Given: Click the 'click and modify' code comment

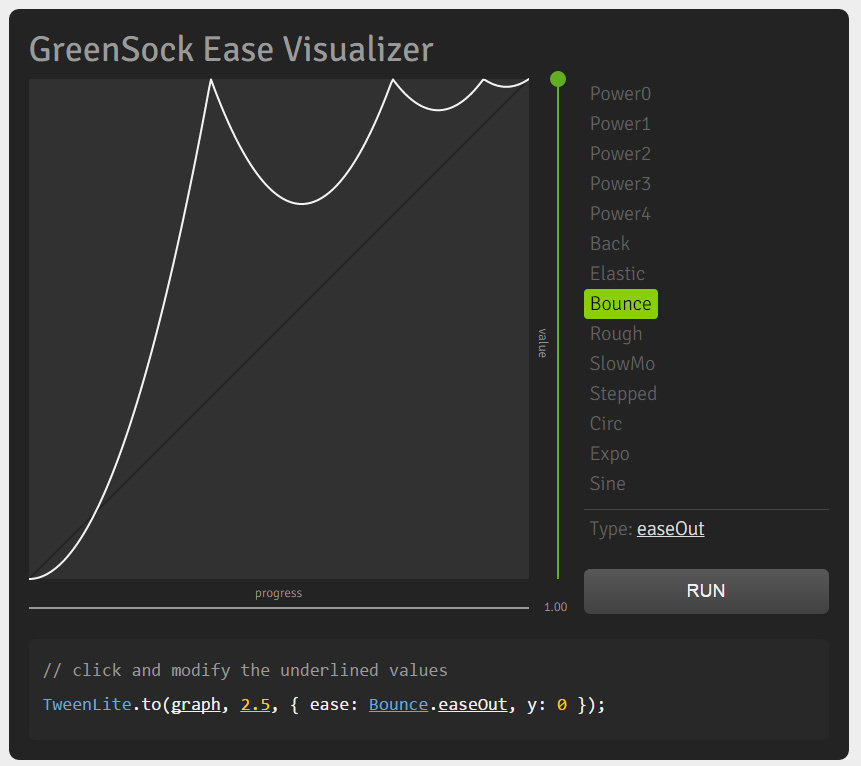Looking at the screenshot, I should point(245,670).
